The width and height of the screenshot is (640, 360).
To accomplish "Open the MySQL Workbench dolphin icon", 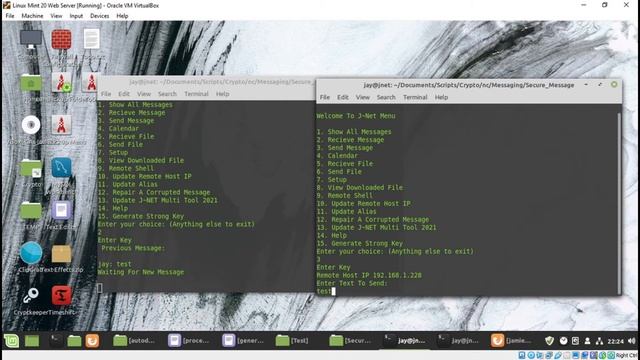I will pyautogui.click(x=62, y=168).
